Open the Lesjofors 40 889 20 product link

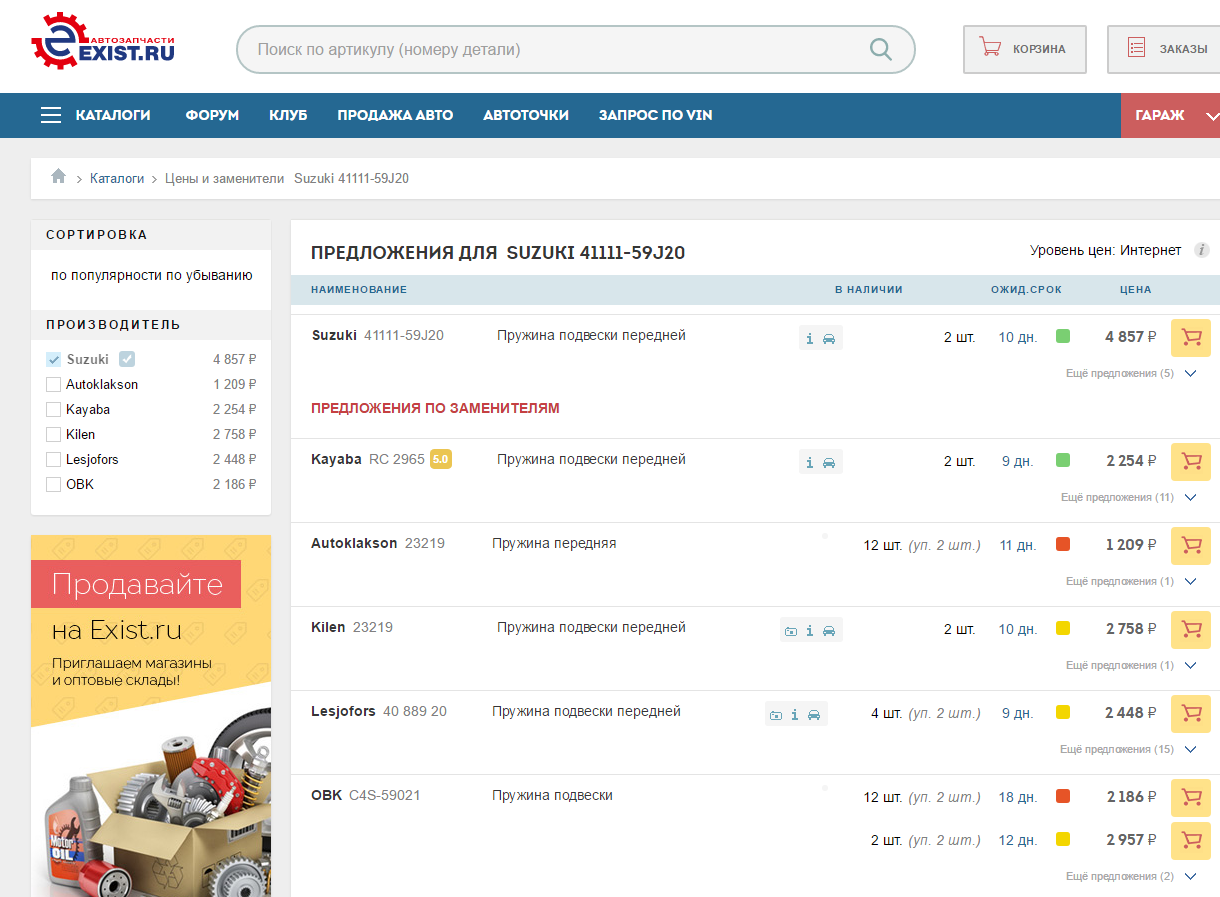[379, 712]
